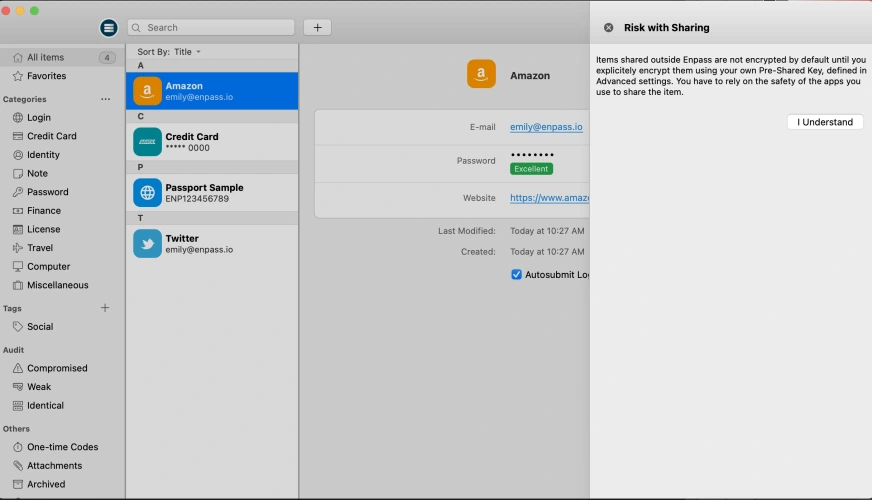Open the emily@enpass.io email link
This screenshot has width=872, height=500.
coord(546,127)
